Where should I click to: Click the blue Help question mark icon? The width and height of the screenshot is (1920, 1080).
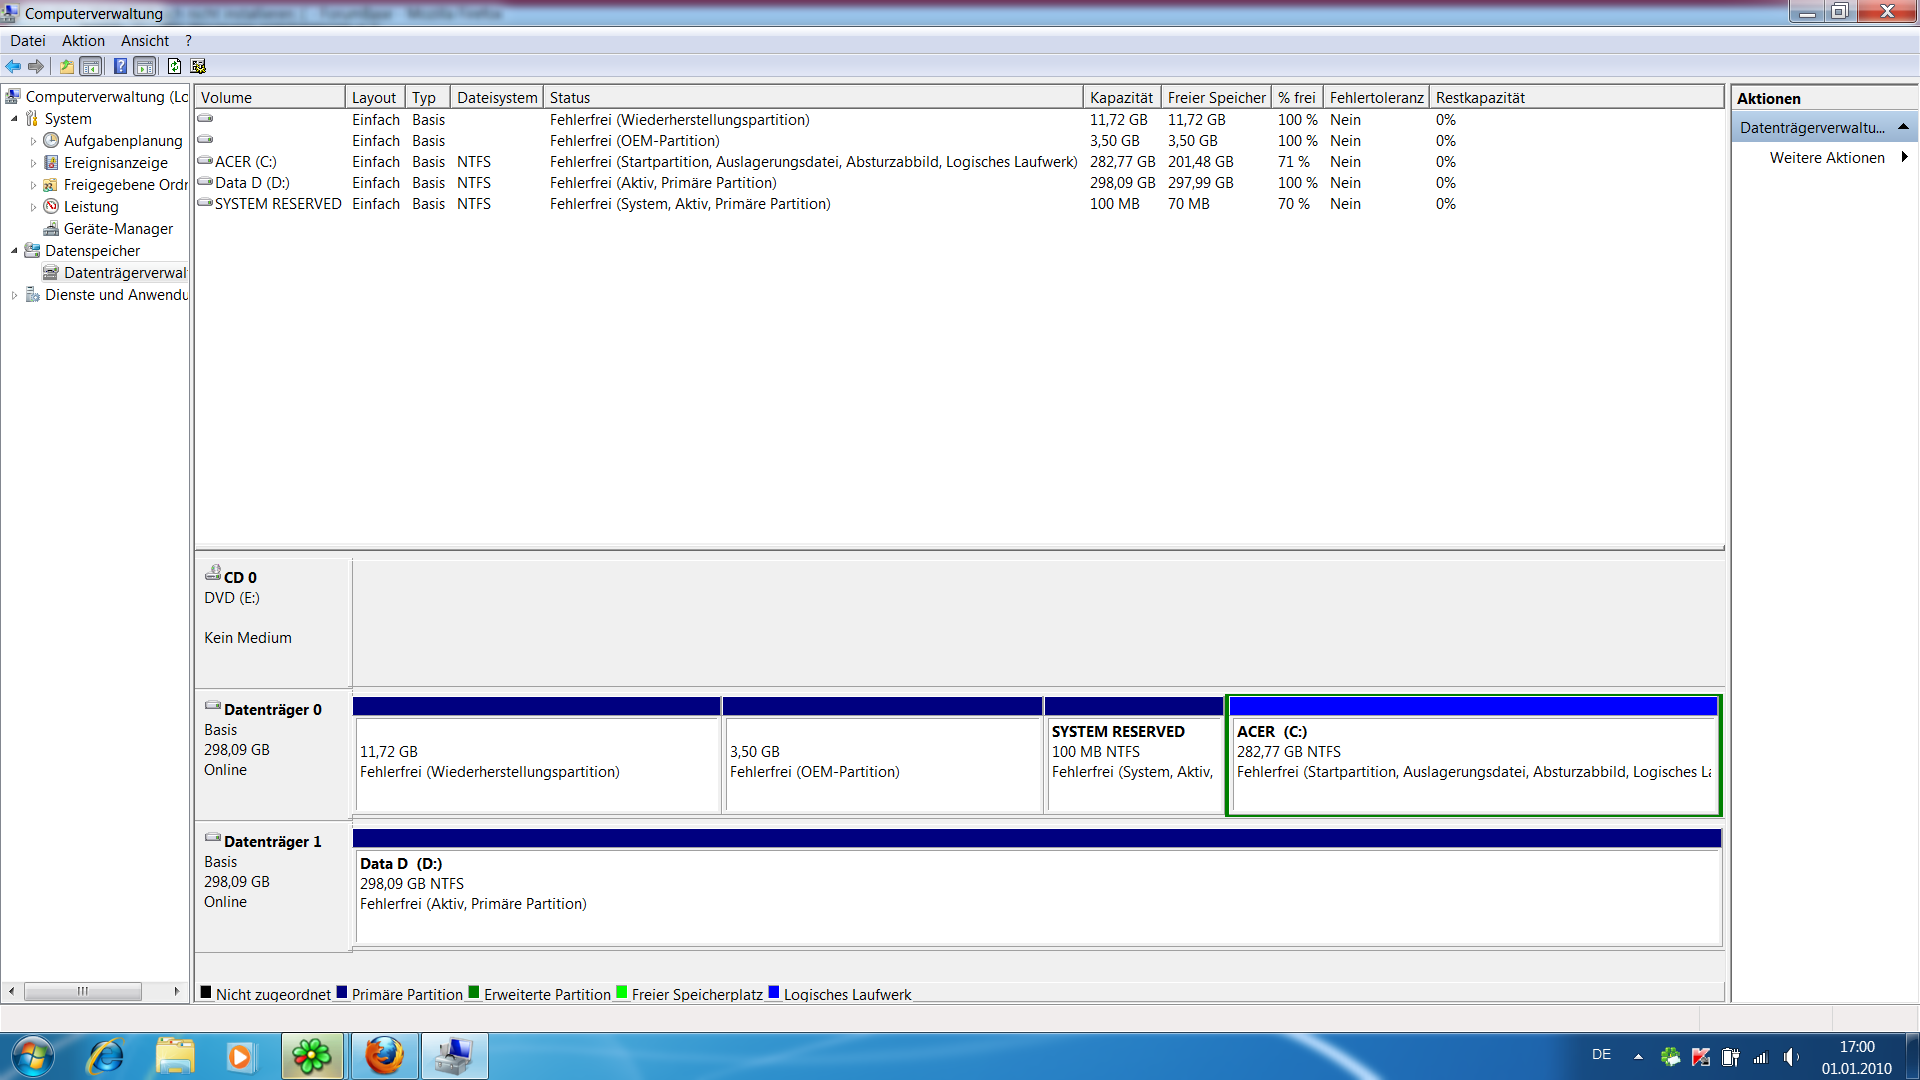click(120, 66)
